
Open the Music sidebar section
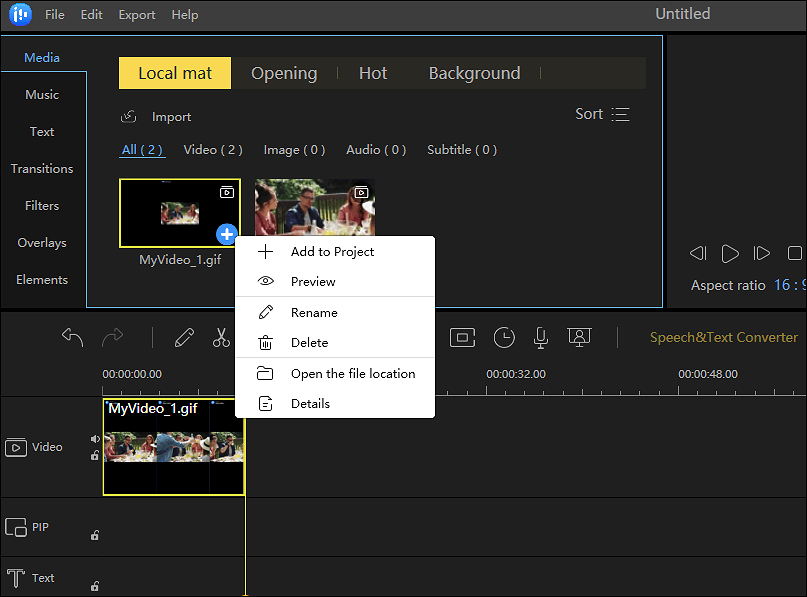[x=42, y=95]
